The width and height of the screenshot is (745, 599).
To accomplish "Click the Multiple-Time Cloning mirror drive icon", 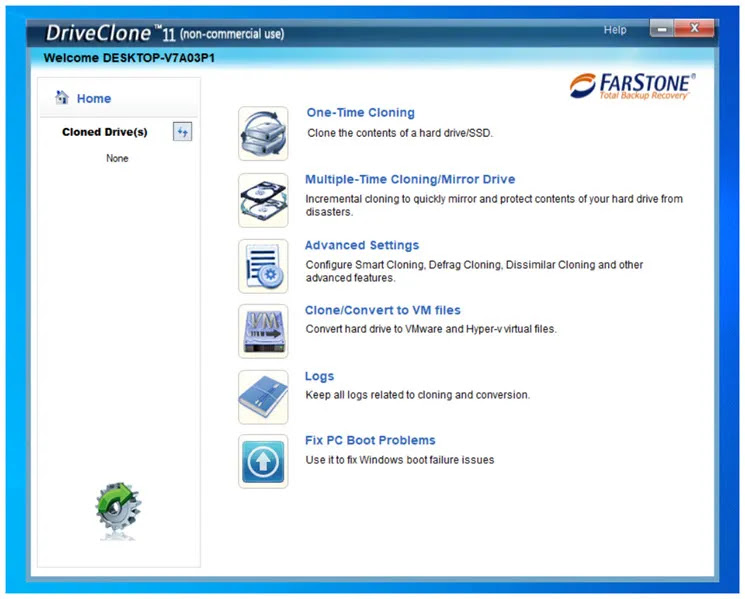I will tap(263, 200).
